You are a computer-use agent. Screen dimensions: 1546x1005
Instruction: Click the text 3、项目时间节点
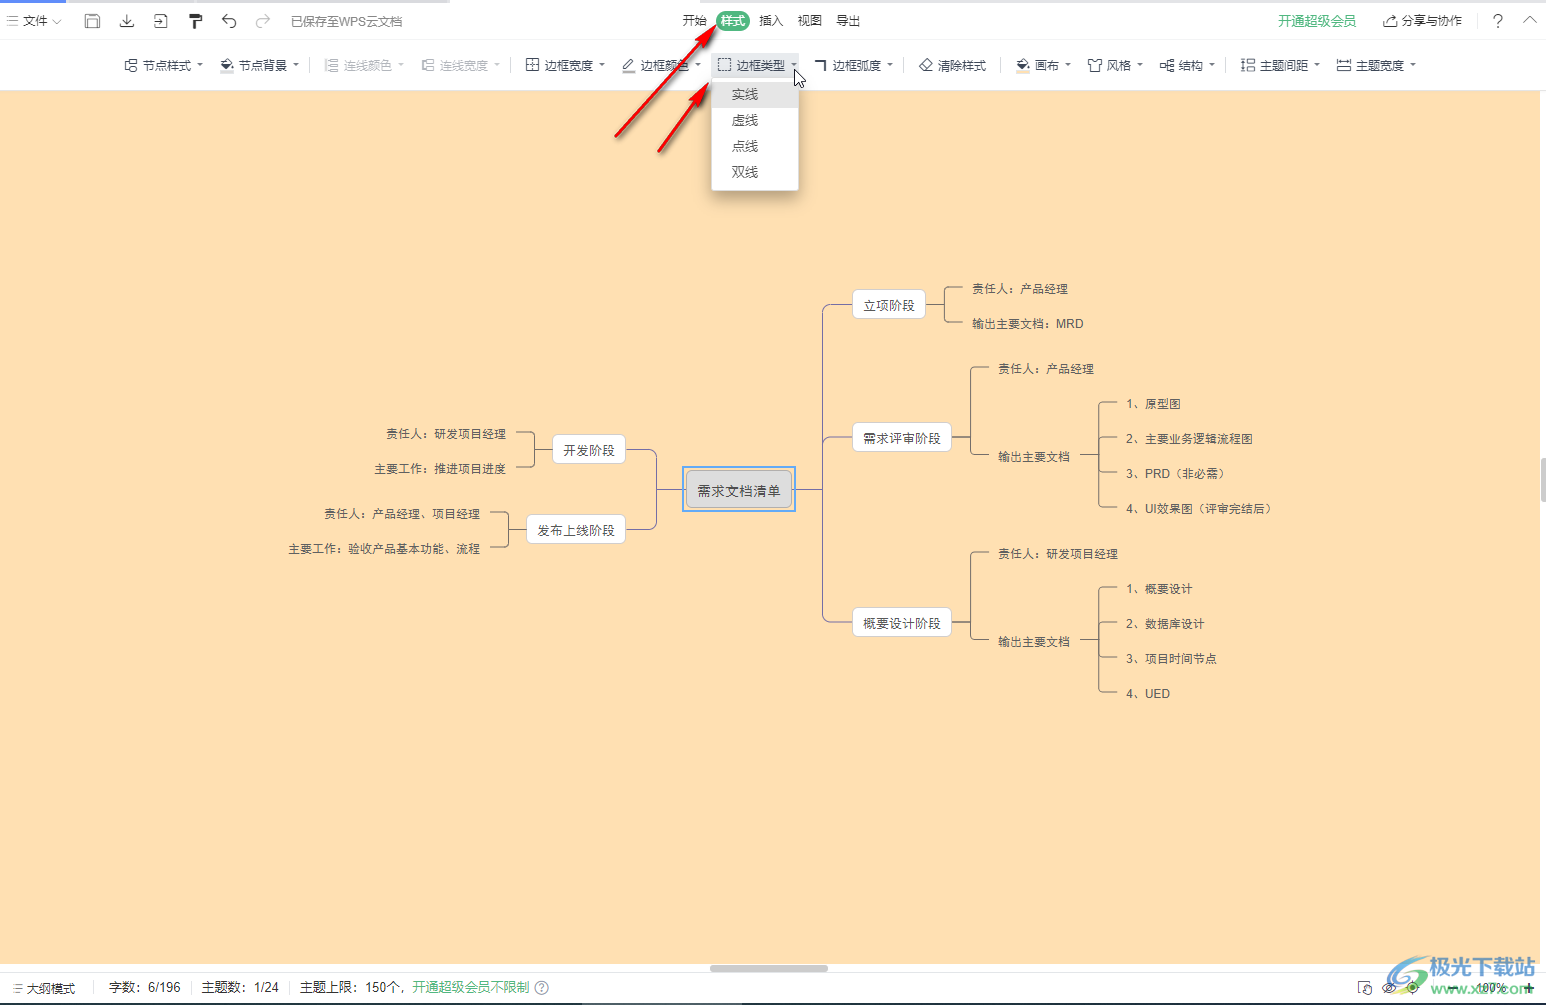click(1171, 659)
